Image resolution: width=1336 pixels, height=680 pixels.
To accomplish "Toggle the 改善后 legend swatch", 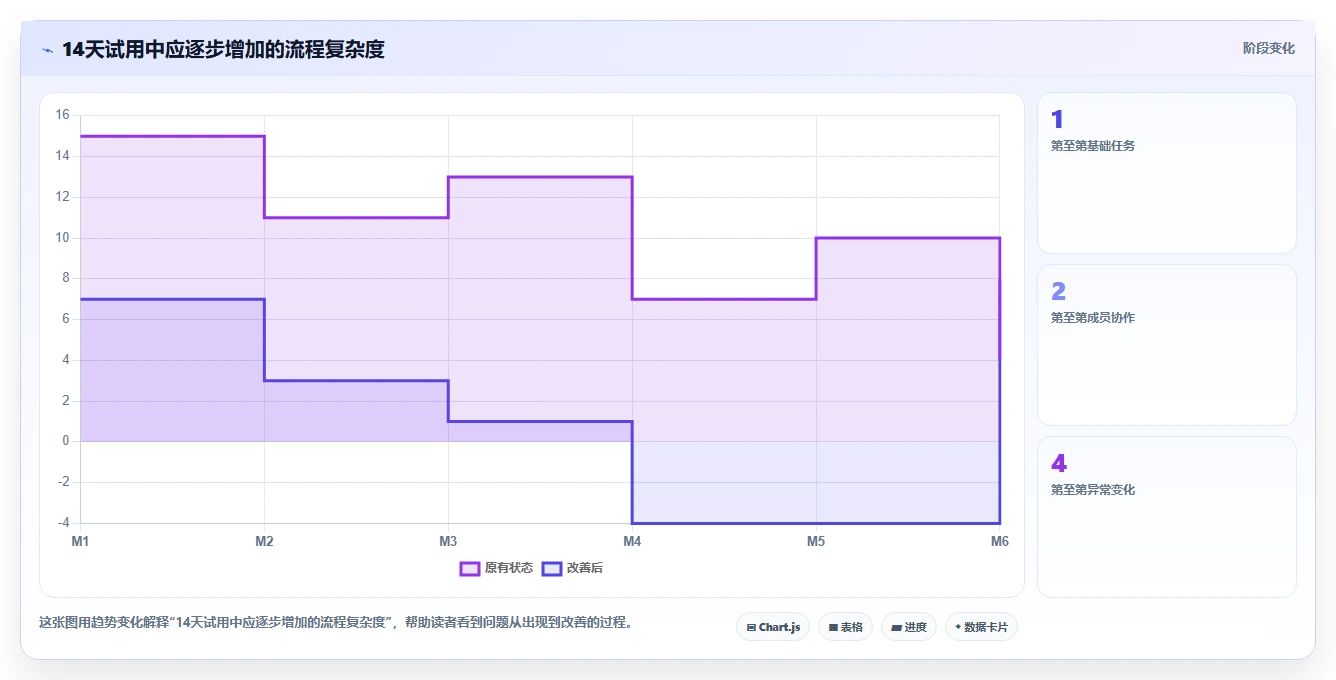I will click(x=552, y=568).
